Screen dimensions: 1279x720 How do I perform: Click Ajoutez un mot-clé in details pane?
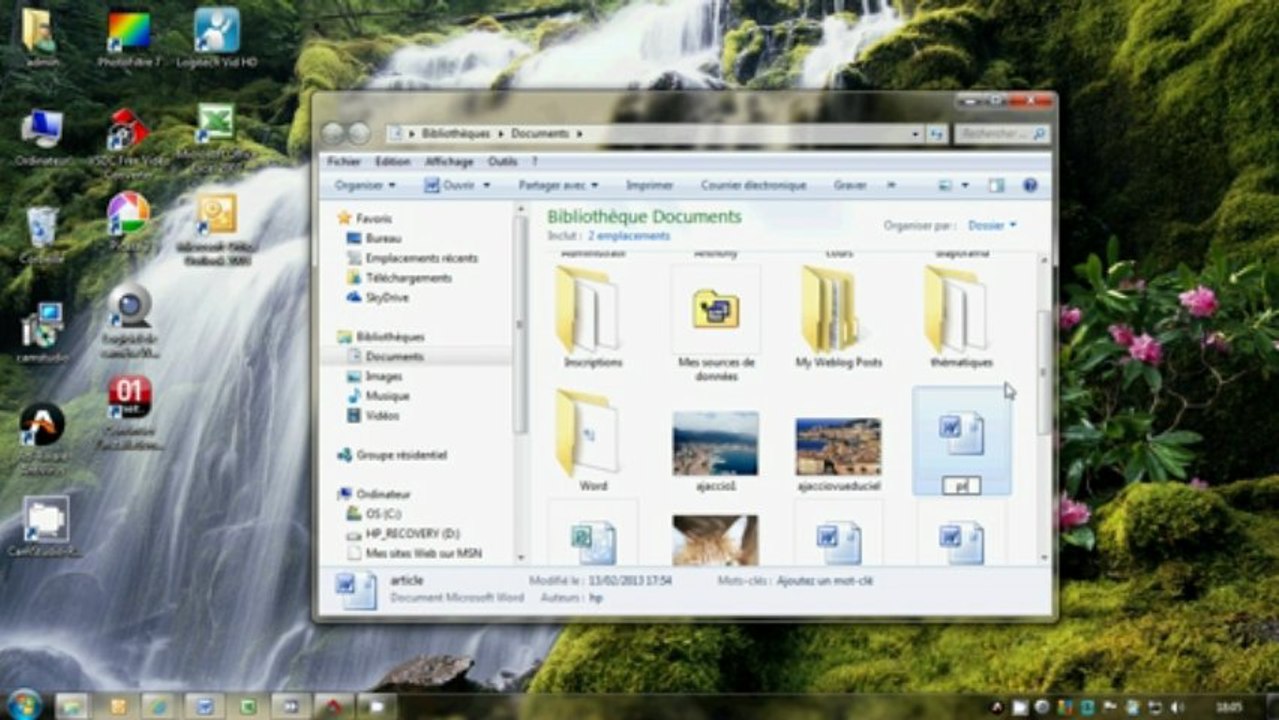click(826, 580)
